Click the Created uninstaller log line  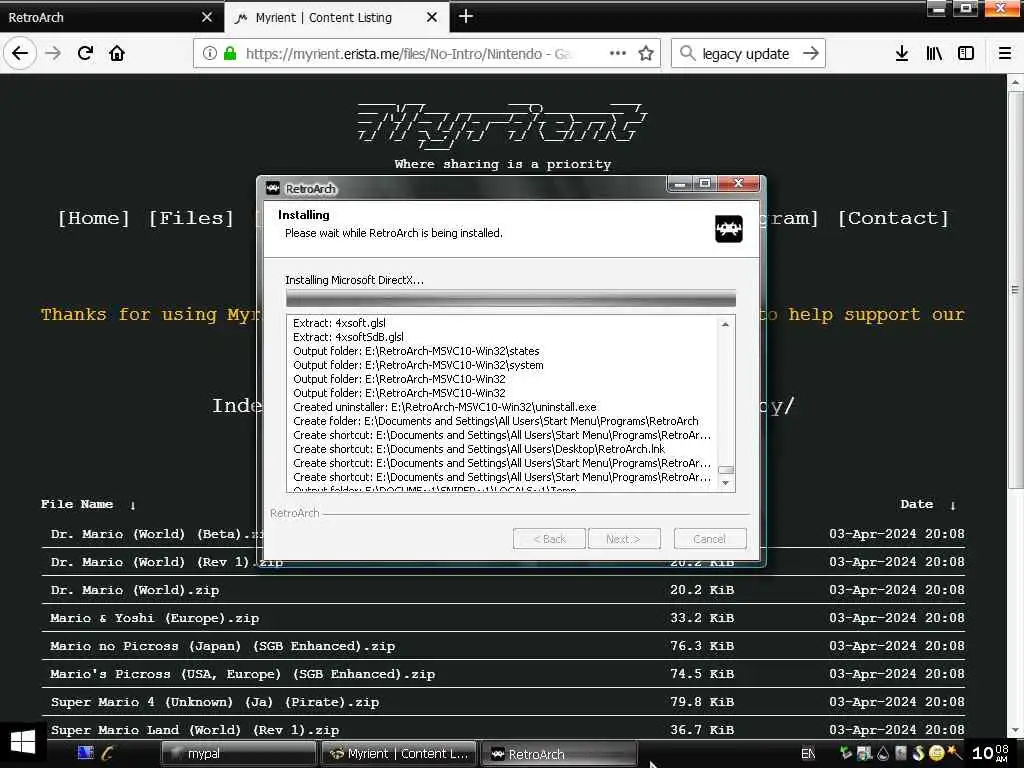pos(444,407)
